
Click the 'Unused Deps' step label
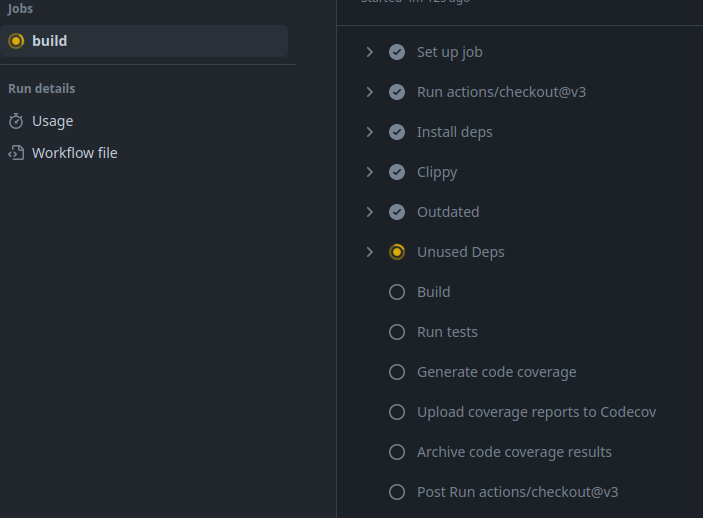tap(460, 252)
